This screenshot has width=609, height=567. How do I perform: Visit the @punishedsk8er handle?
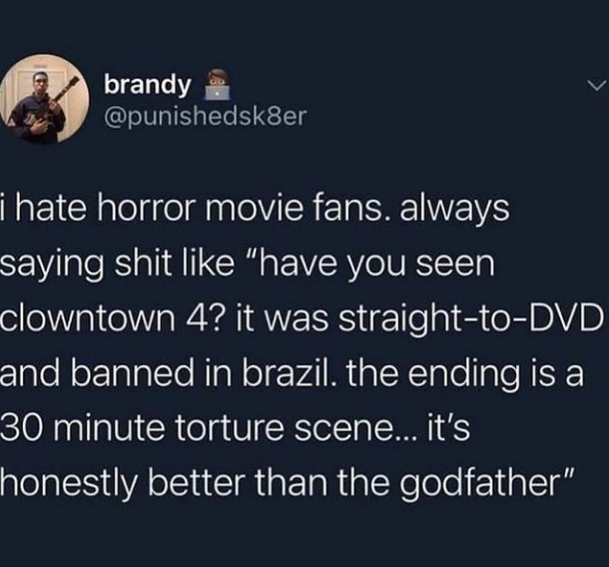pyautogui.click(x=205, y=115)
